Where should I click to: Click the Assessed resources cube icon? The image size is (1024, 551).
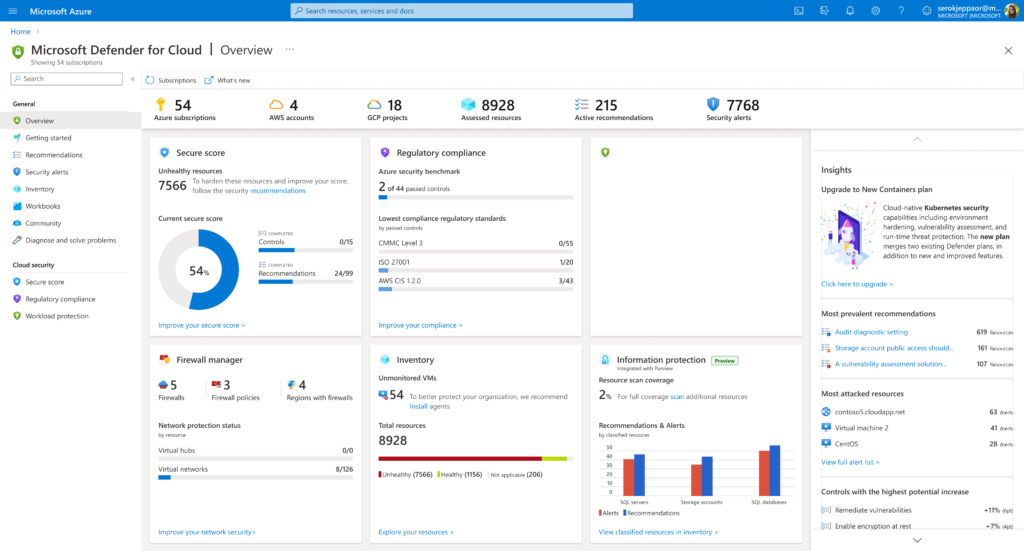point(468,104)
